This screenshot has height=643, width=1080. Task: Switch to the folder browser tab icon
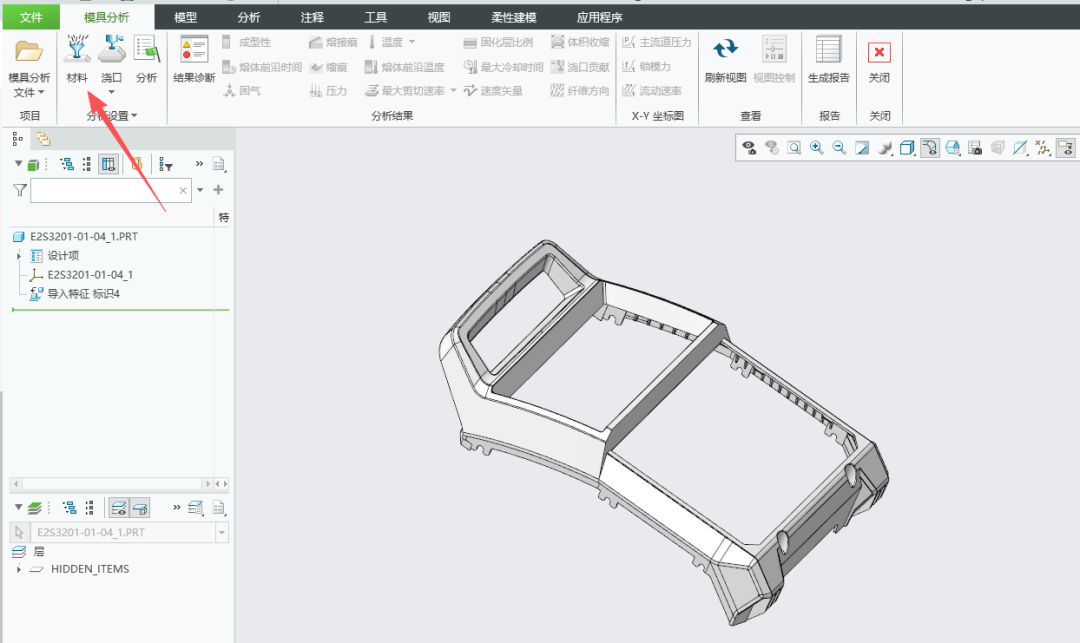coord(43,140)
